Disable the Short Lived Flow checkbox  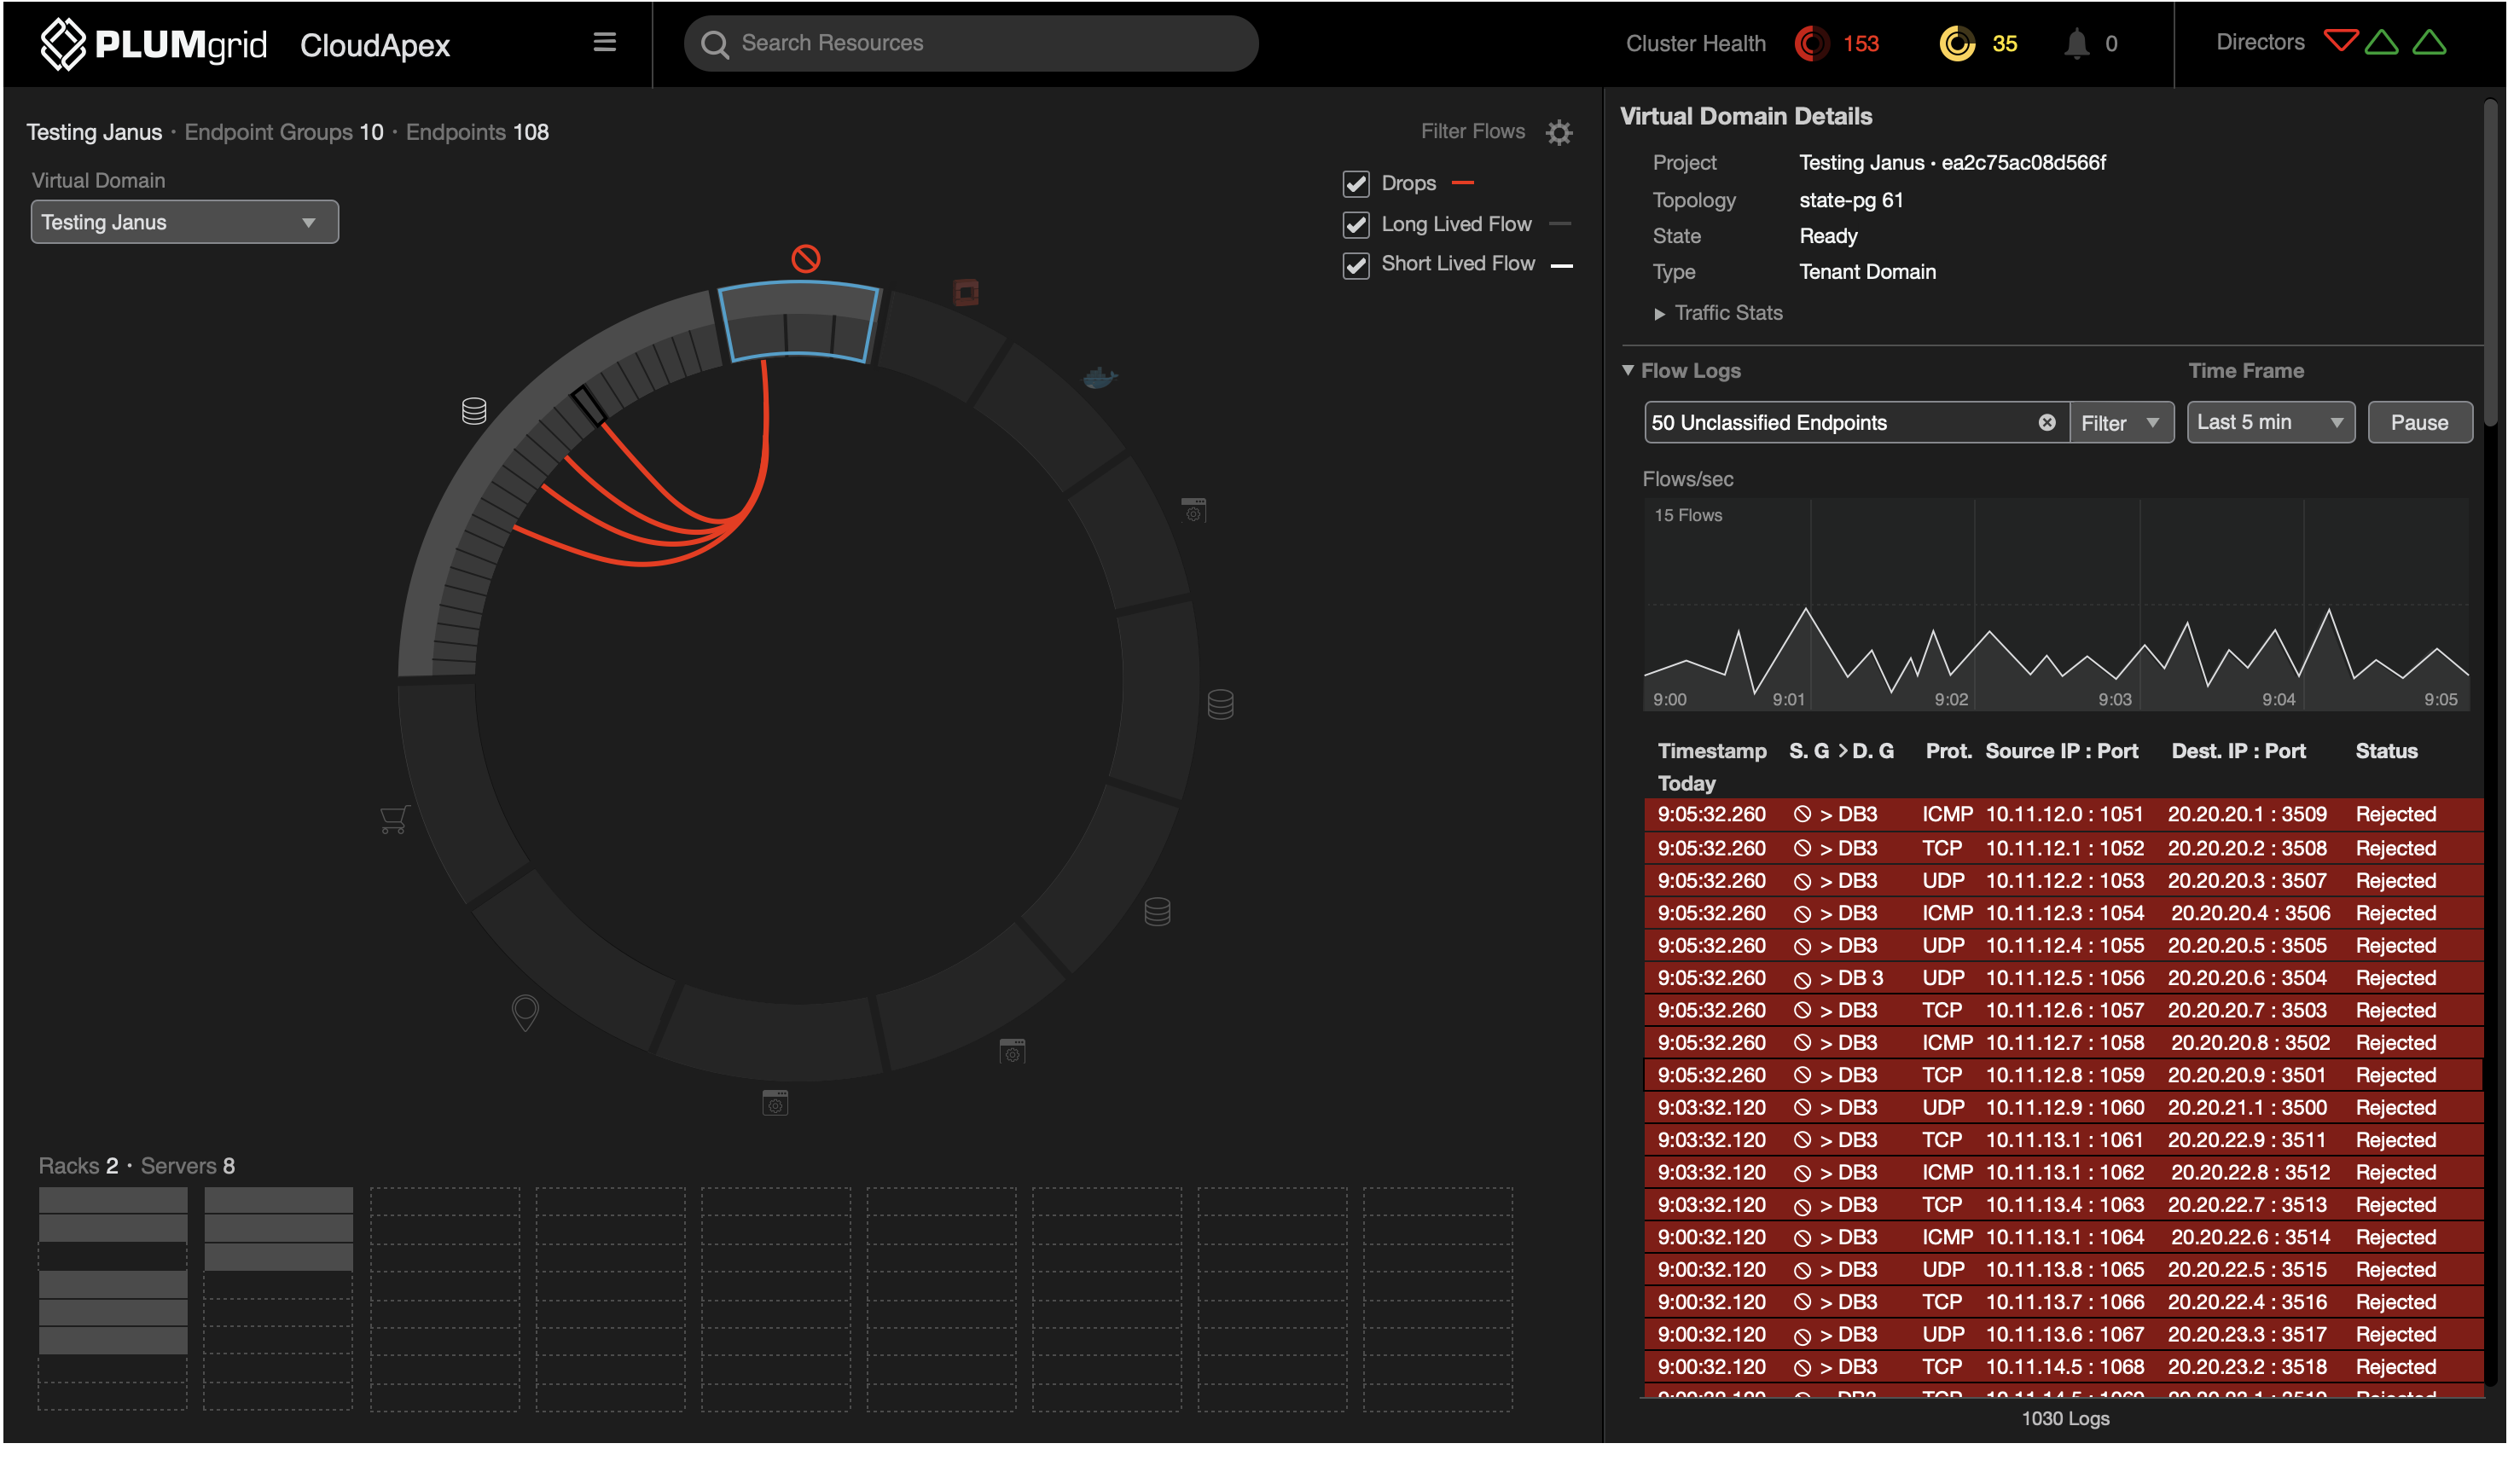pyautogui.click(x=1356, y=265)
